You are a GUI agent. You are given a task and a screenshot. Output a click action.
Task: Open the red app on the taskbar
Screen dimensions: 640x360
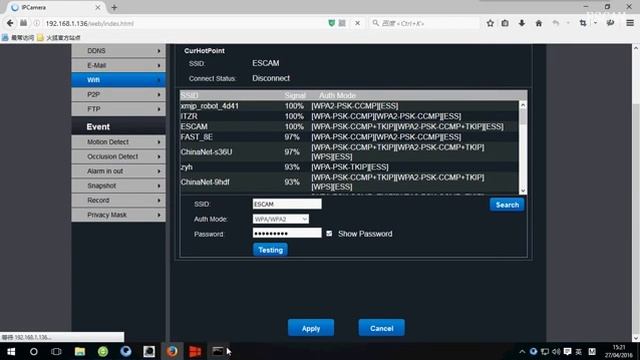tap(195, 351)
